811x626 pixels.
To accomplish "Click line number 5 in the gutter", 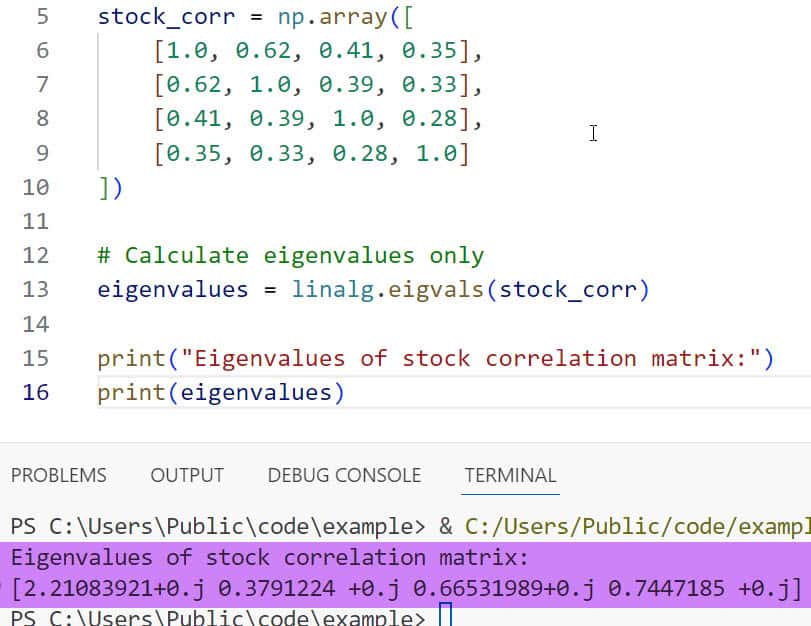I will (x=41, y=17).
